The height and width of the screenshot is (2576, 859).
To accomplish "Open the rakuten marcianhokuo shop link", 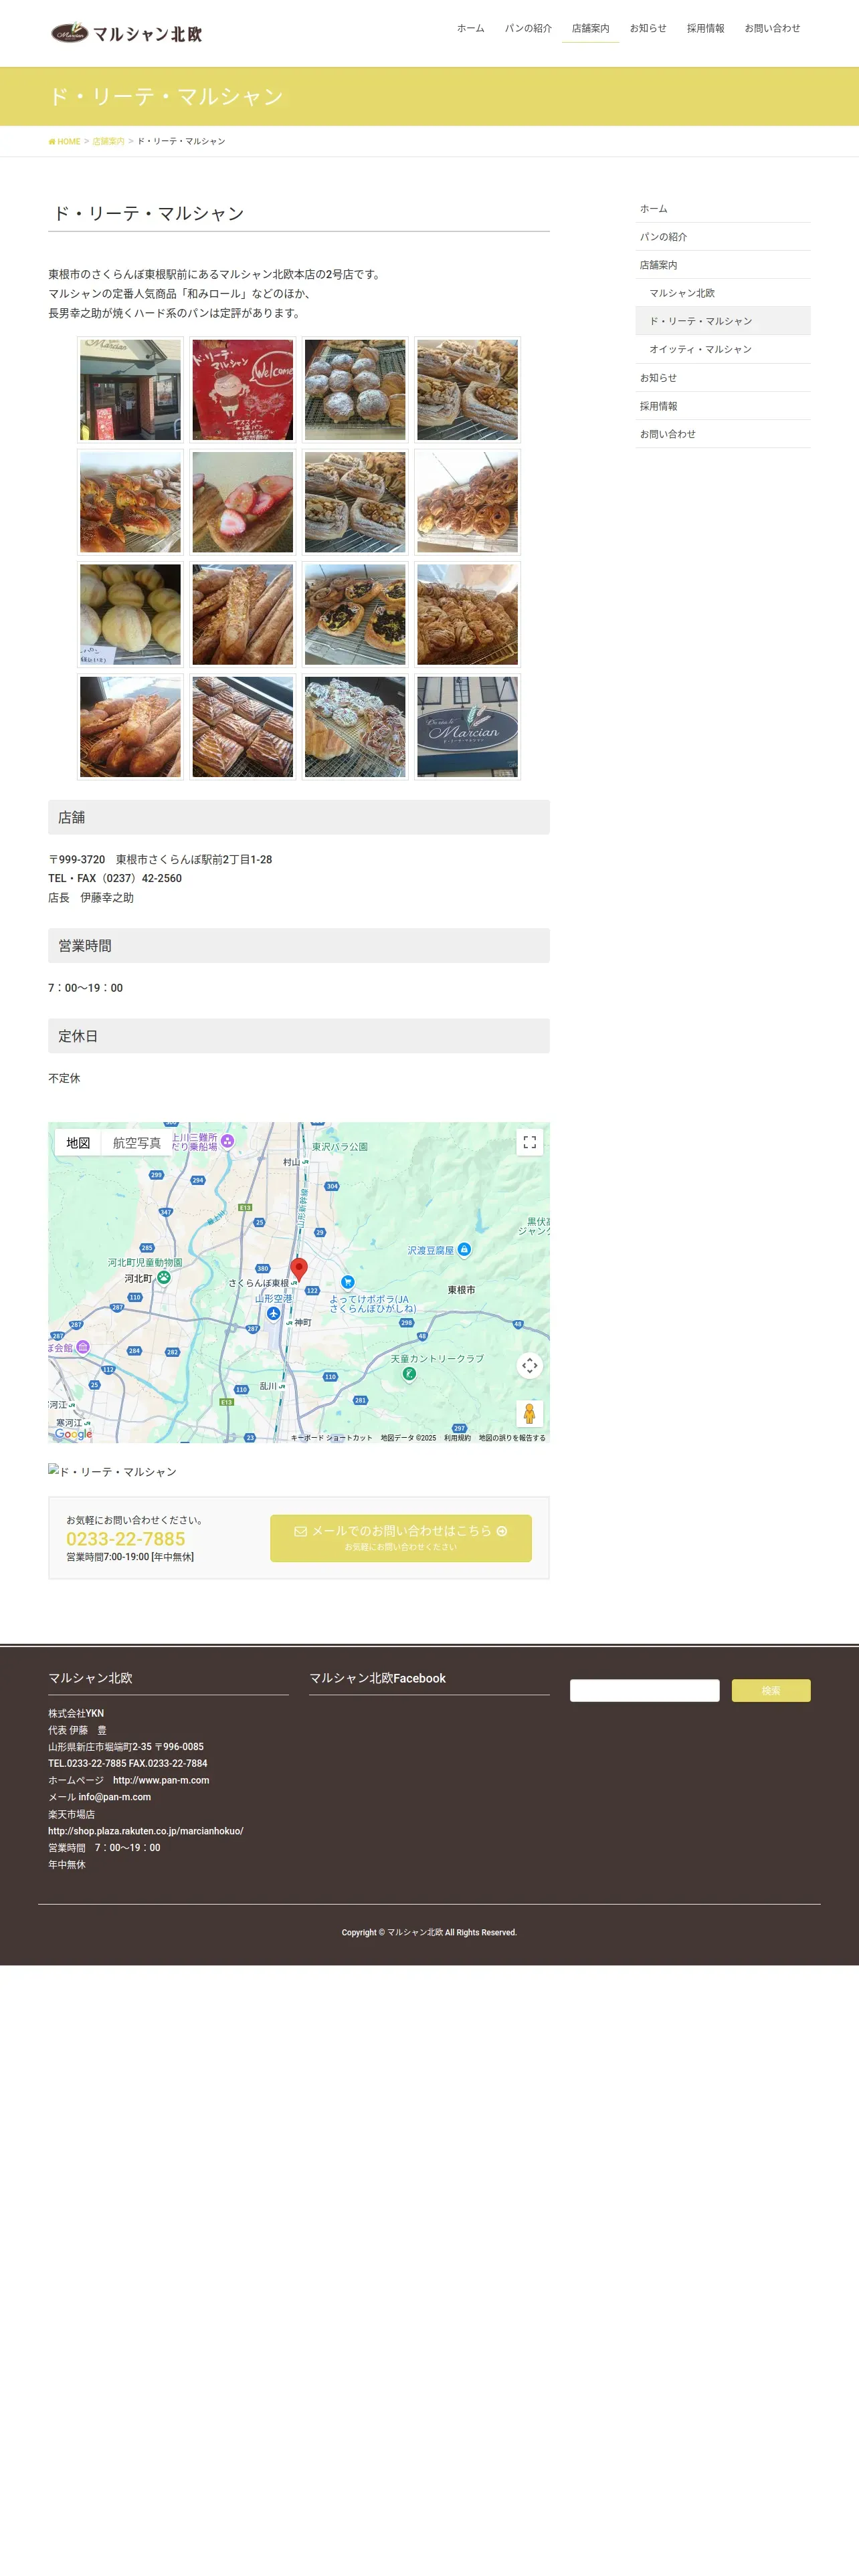I will coord(146,1831).
